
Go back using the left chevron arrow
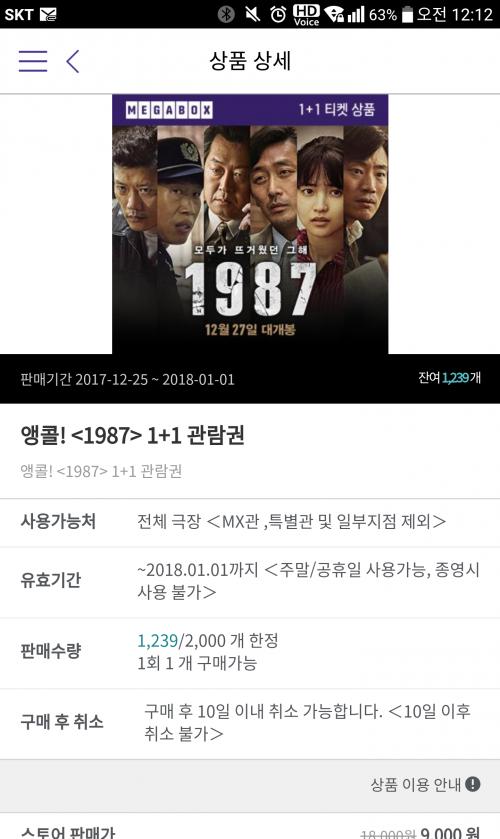coord(73,61)
